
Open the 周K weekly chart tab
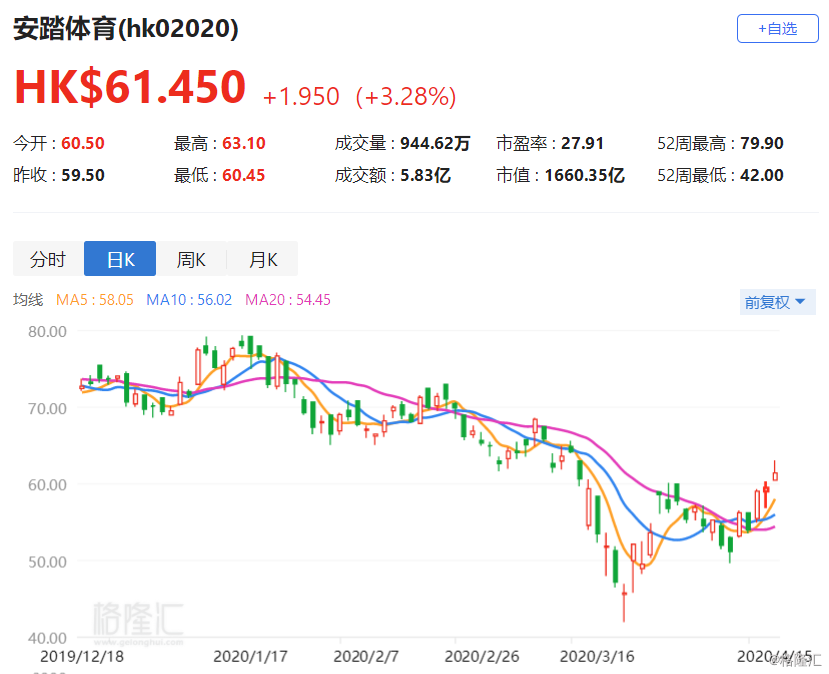tap(191, 259)
